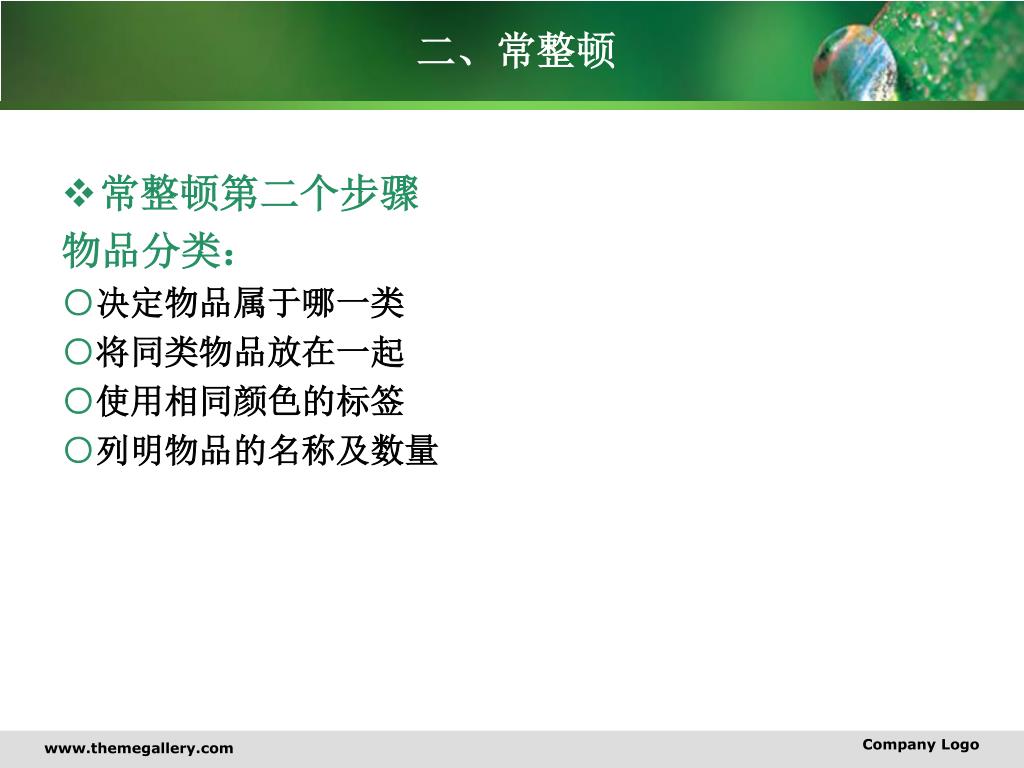Open the www.themegallery.com footer link
Image resolution: width=1024 pixels, height=768 pixels.
tap(138, 748)
